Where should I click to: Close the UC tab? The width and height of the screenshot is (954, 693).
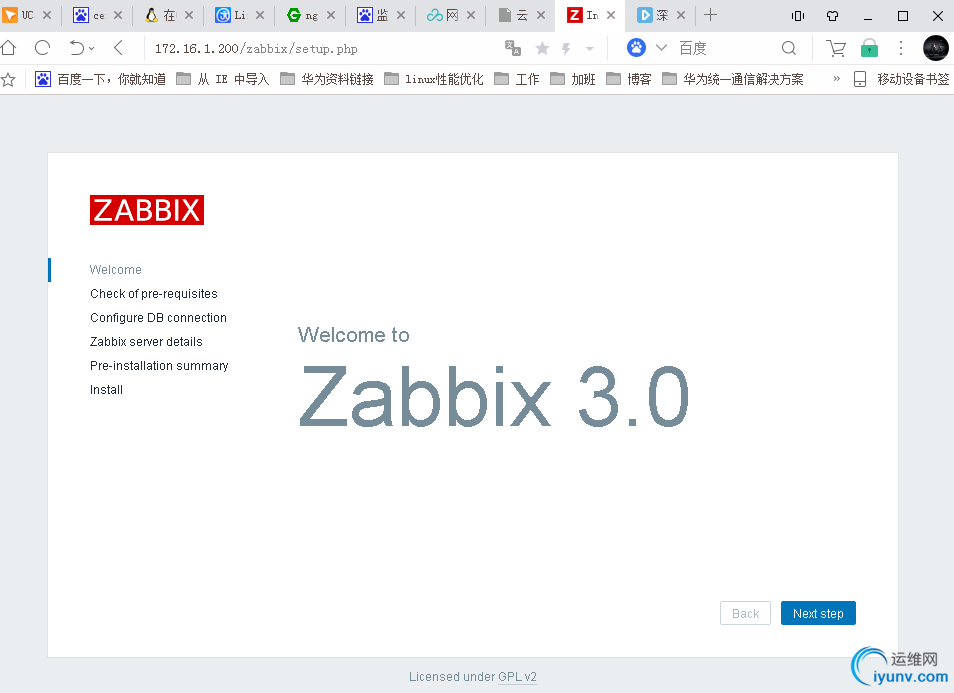(x=47, y=15)
